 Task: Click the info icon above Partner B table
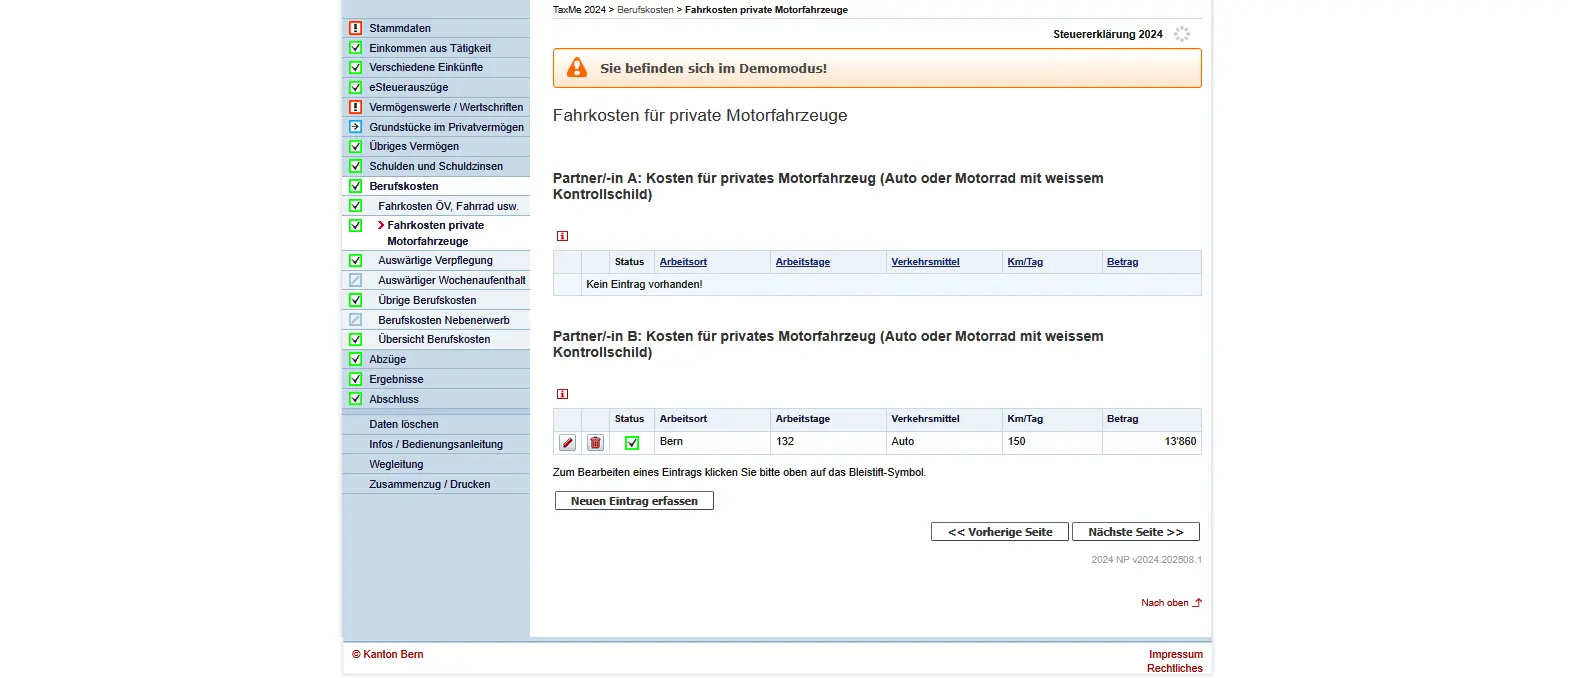coord(562,394)
